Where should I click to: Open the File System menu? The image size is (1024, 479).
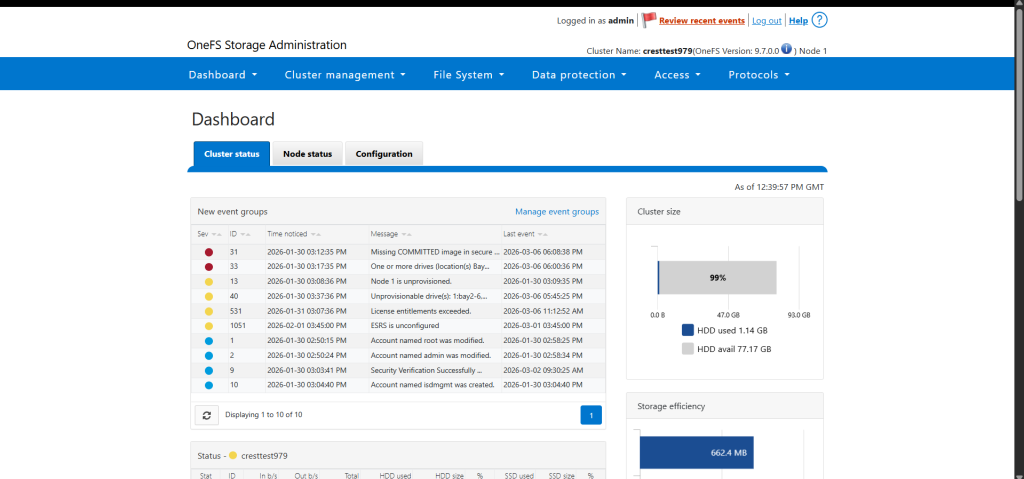pos(469,74)
